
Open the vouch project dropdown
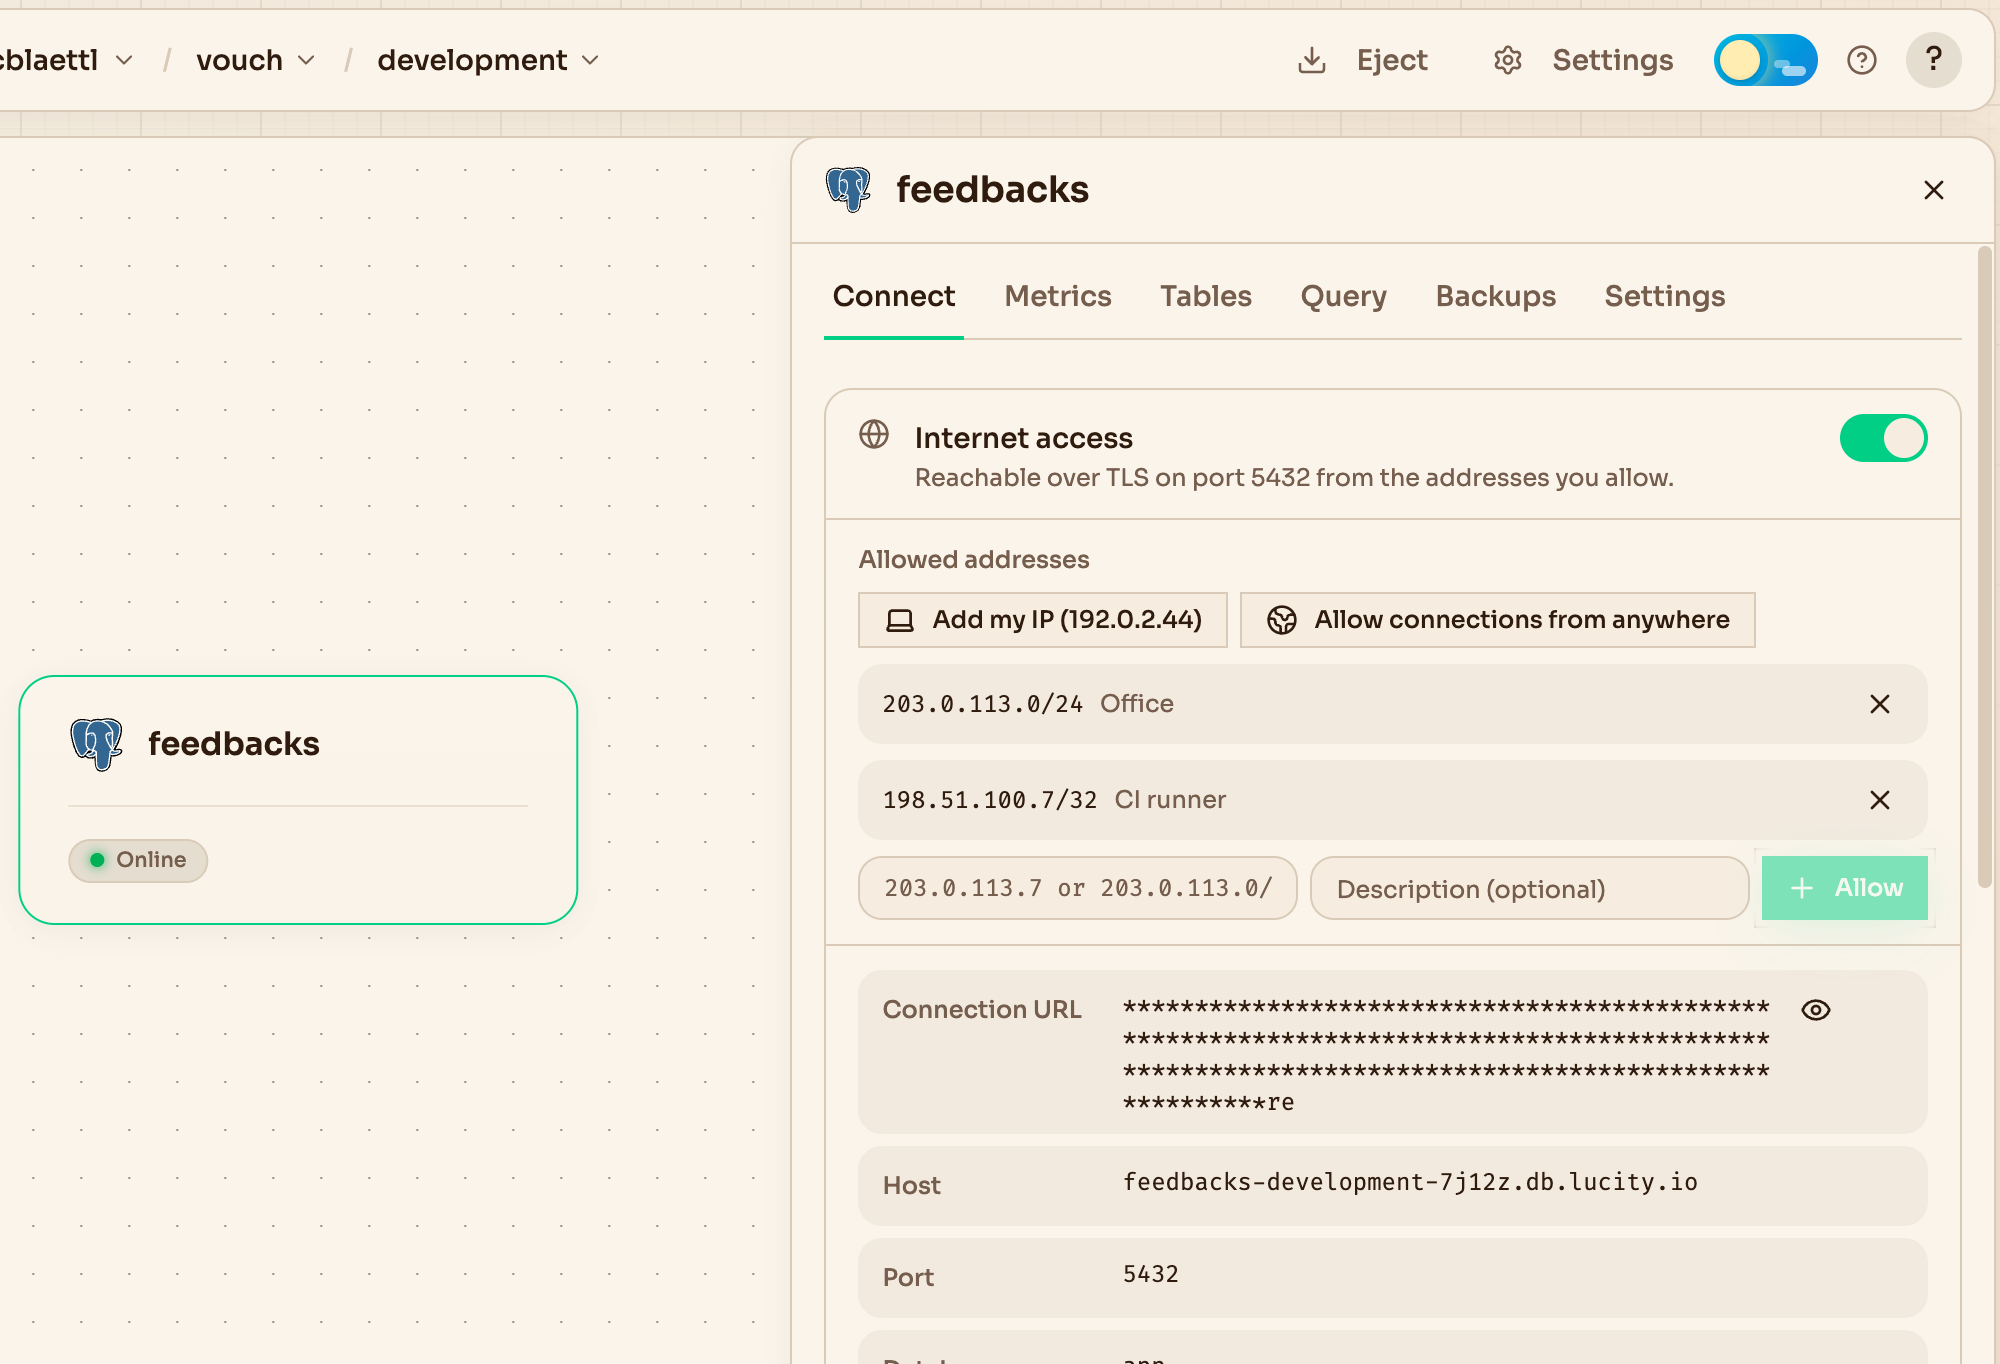point(256,60)
